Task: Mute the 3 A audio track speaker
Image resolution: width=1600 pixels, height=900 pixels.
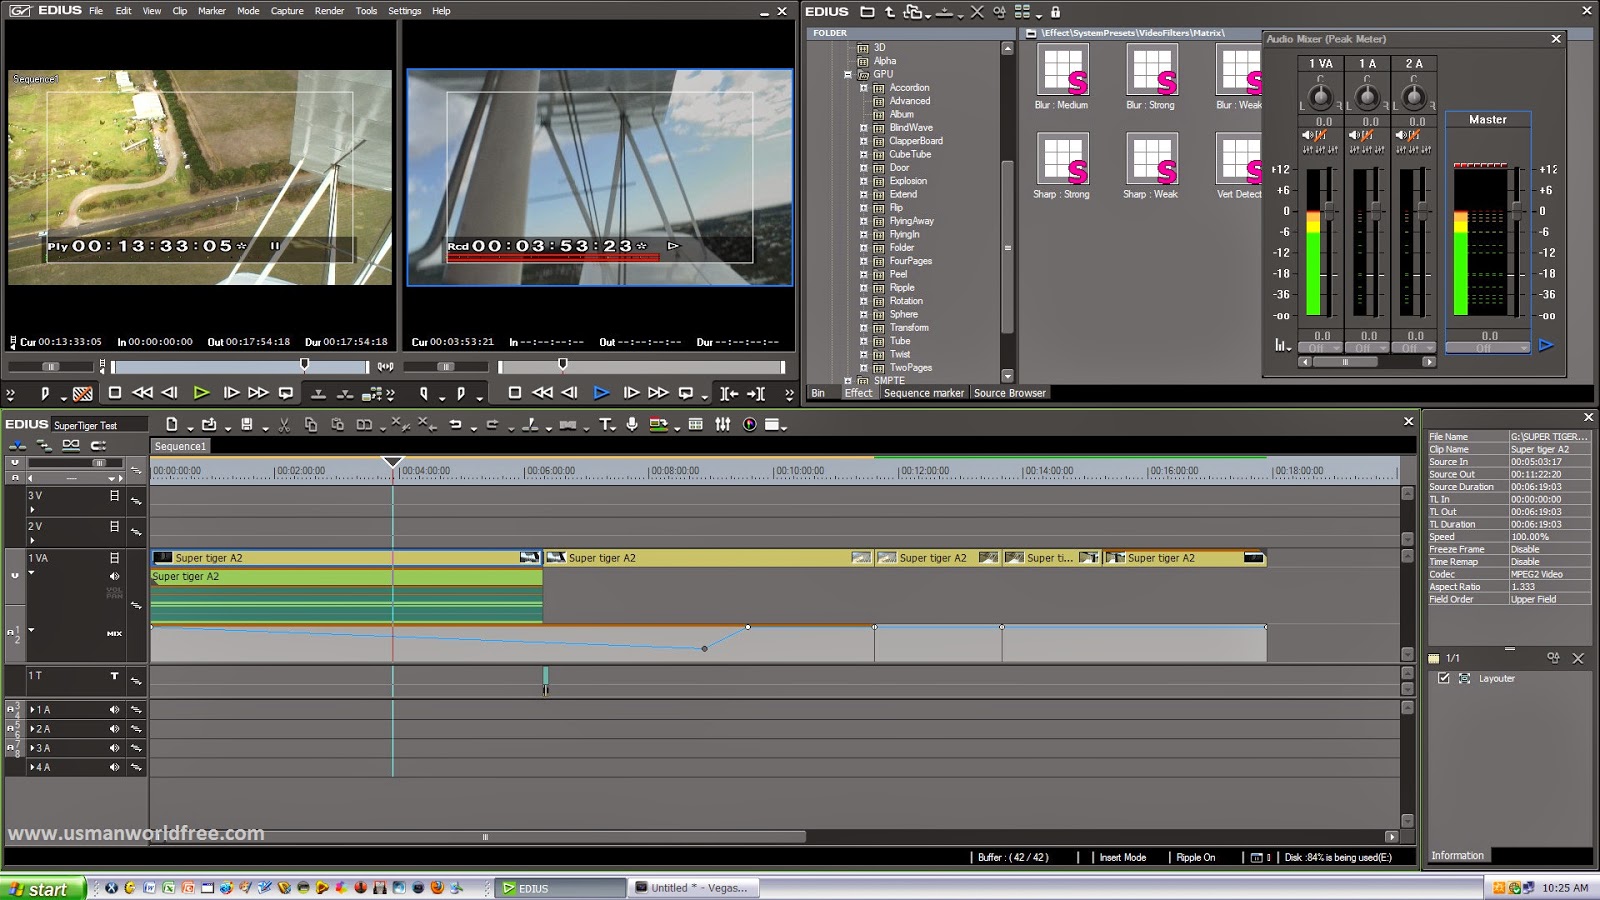Action: click(114, 748)
